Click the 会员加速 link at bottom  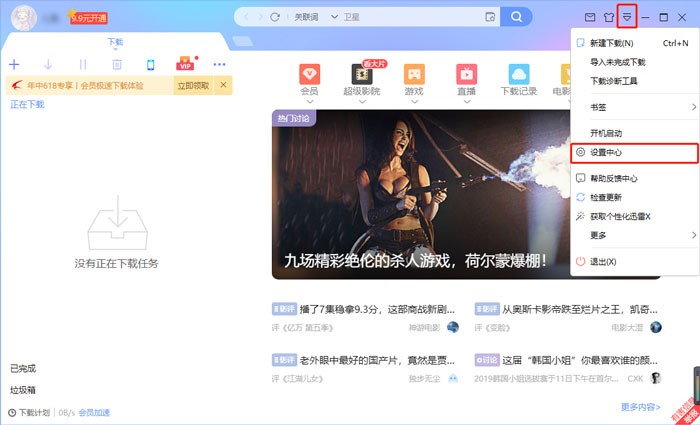(x=94, y=412)
